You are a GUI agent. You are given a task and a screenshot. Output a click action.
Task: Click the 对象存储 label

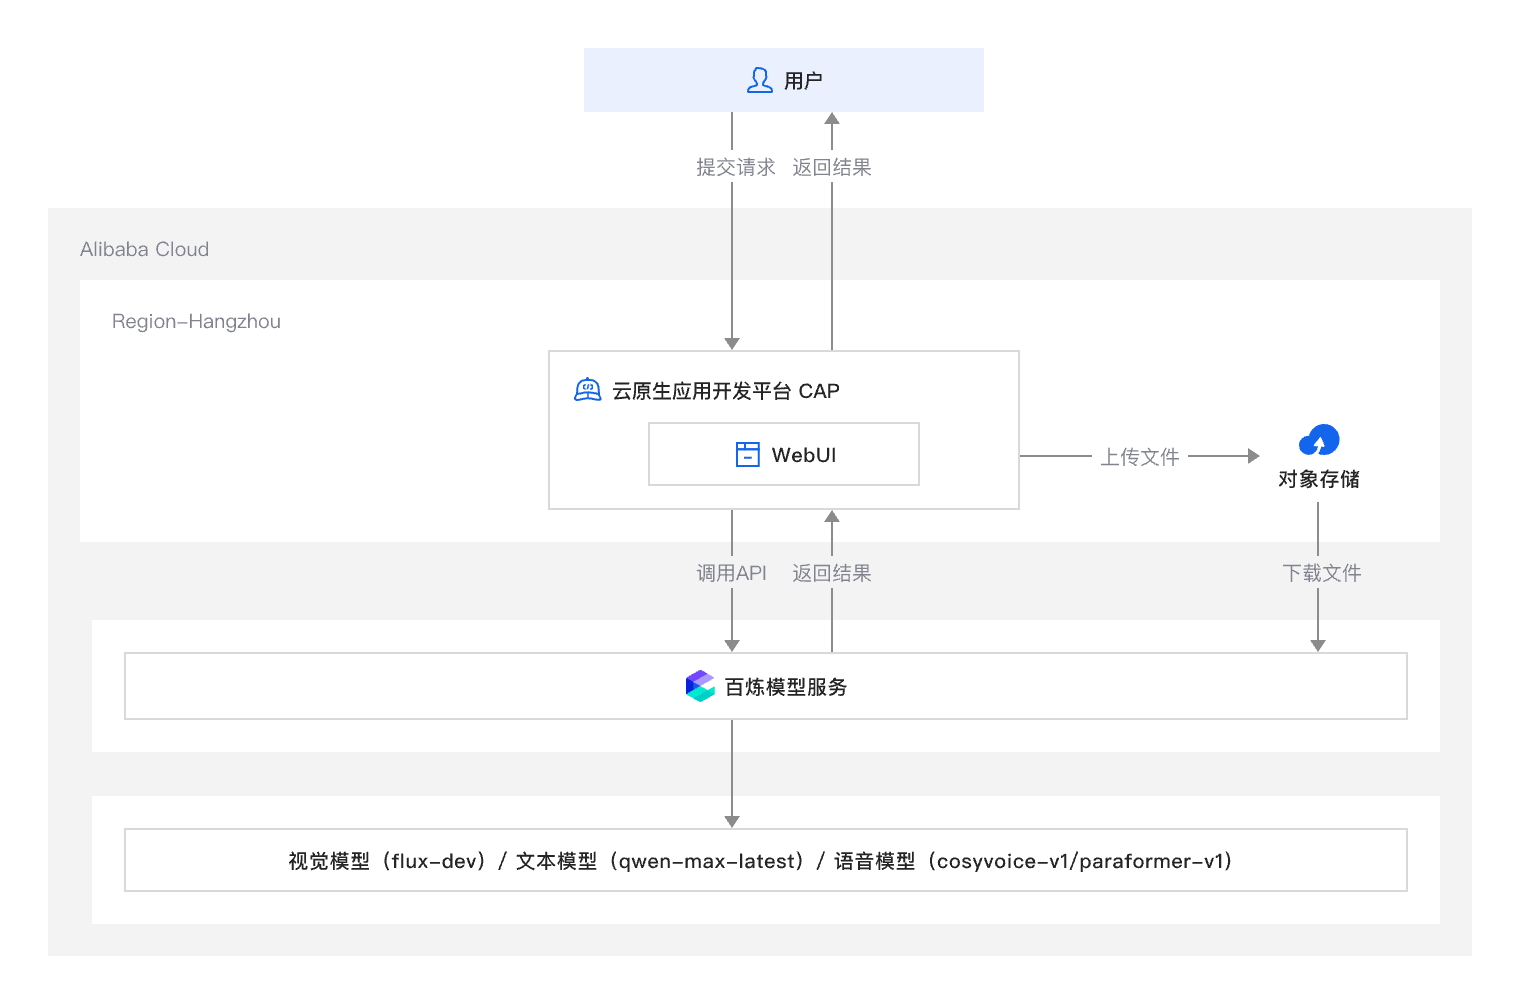(x=1319, y=479)
